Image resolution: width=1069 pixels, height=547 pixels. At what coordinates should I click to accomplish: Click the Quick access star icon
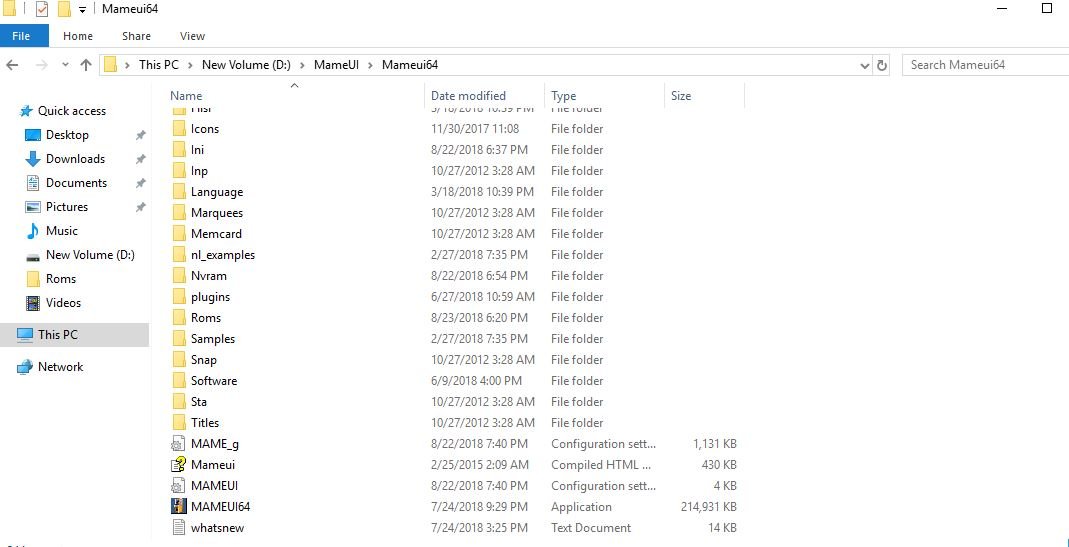26,111
